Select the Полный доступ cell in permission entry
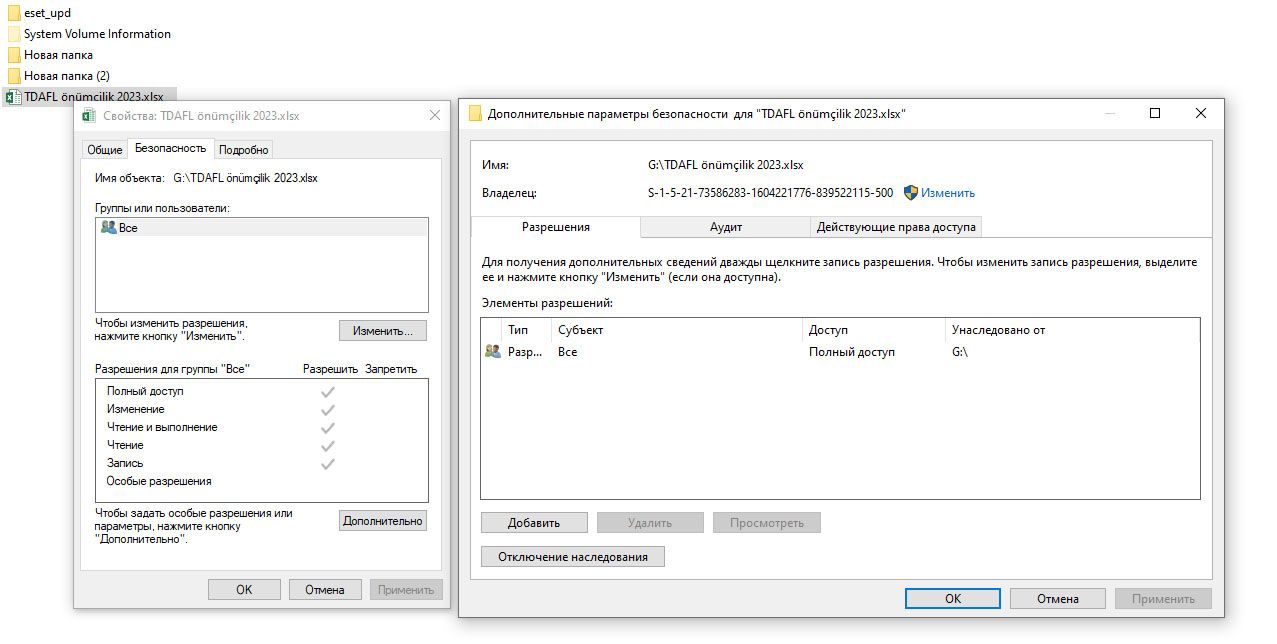 pos(852,352)
